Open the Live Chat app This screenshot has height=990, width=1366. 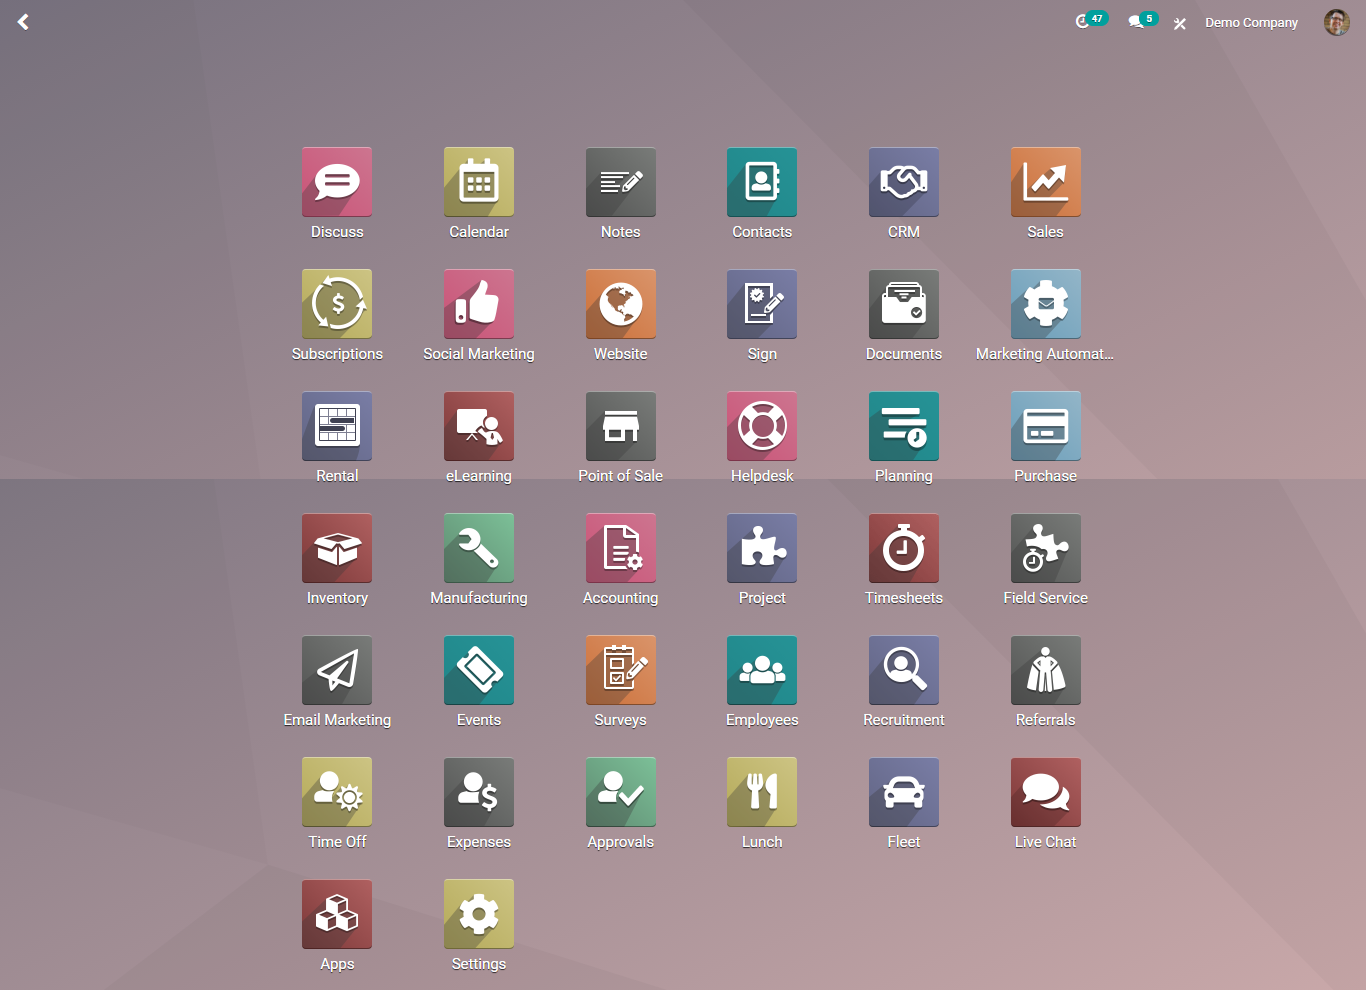point(1046,792)
